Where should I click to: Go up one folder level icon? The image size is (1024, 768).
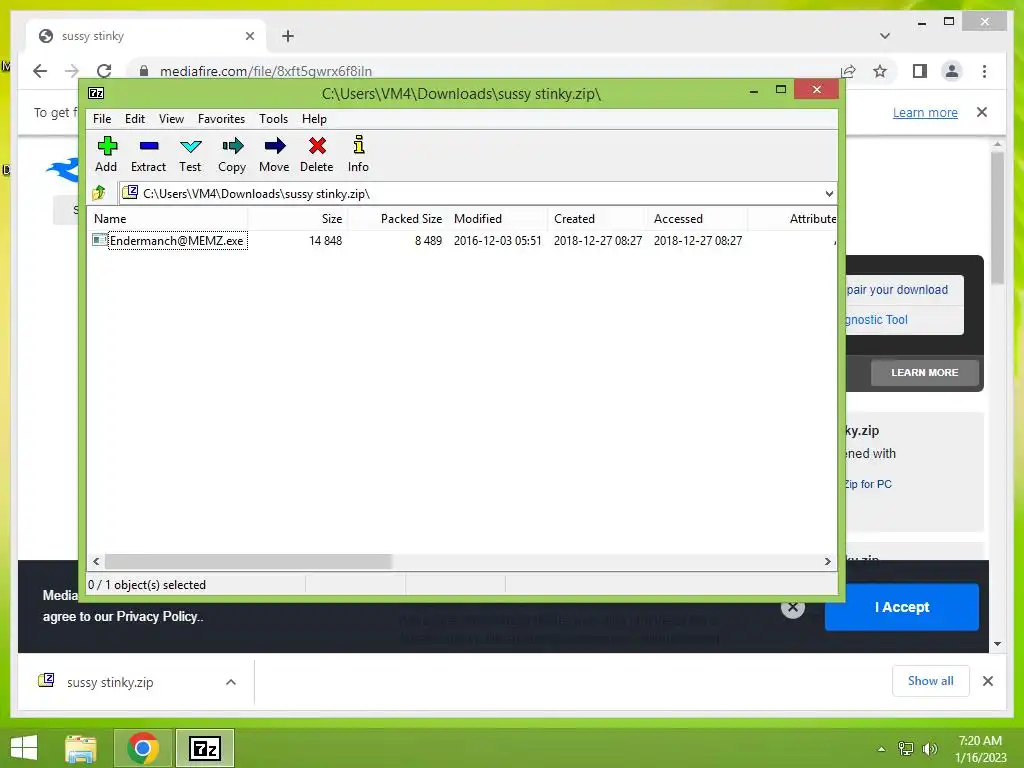[x=99, y=193]
